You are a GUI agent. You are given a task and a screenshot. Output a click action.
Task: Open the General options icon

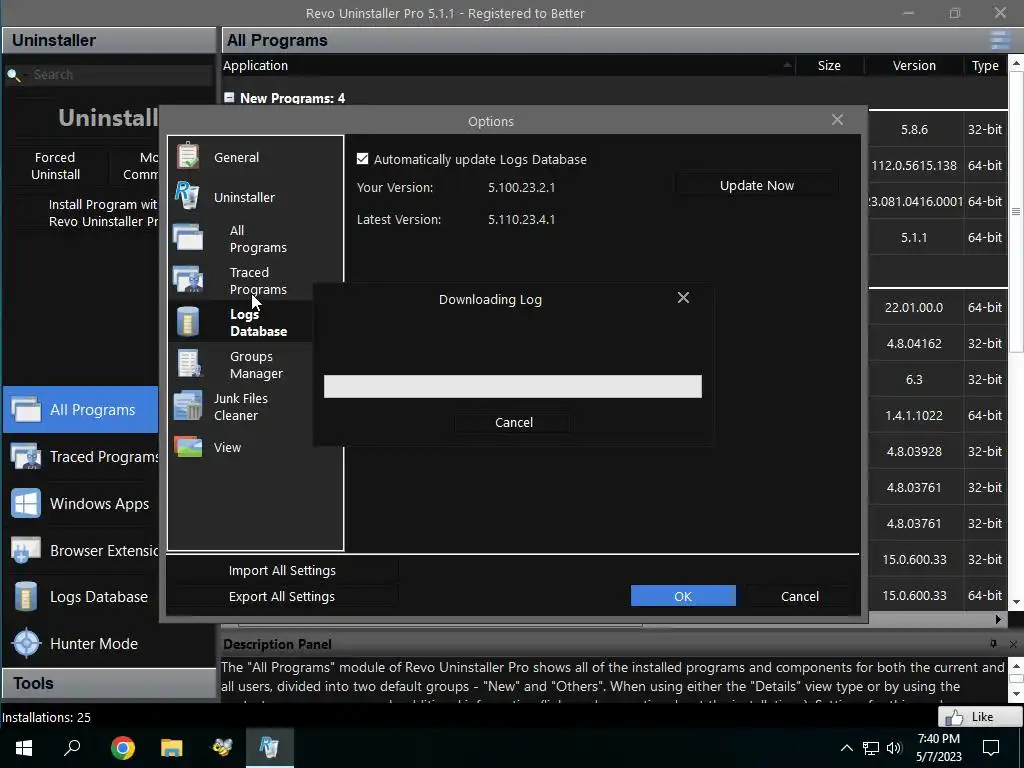[188, 156]
